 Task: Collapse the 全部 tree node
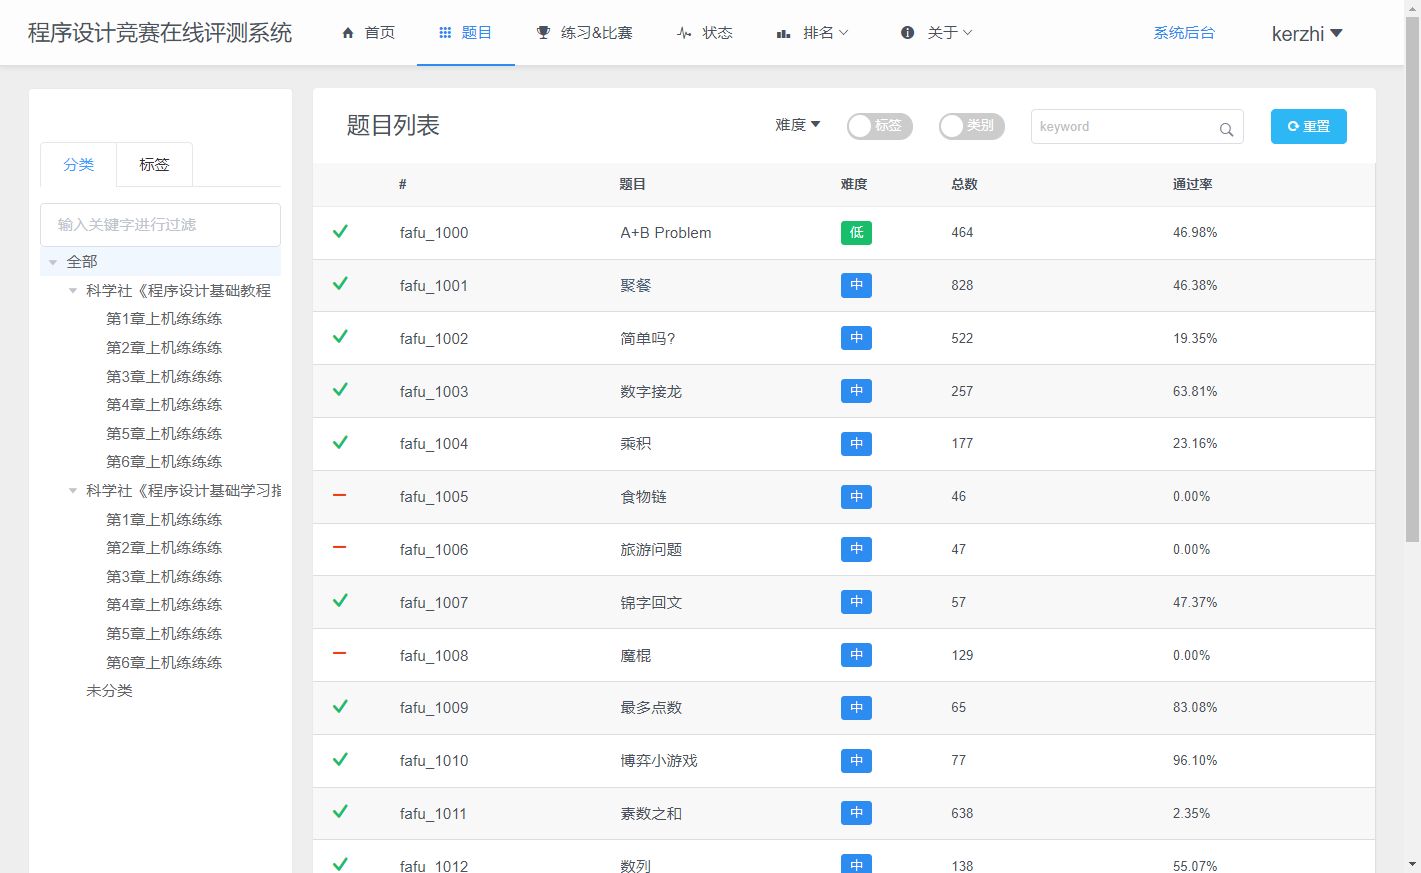[x=53, y=262]
